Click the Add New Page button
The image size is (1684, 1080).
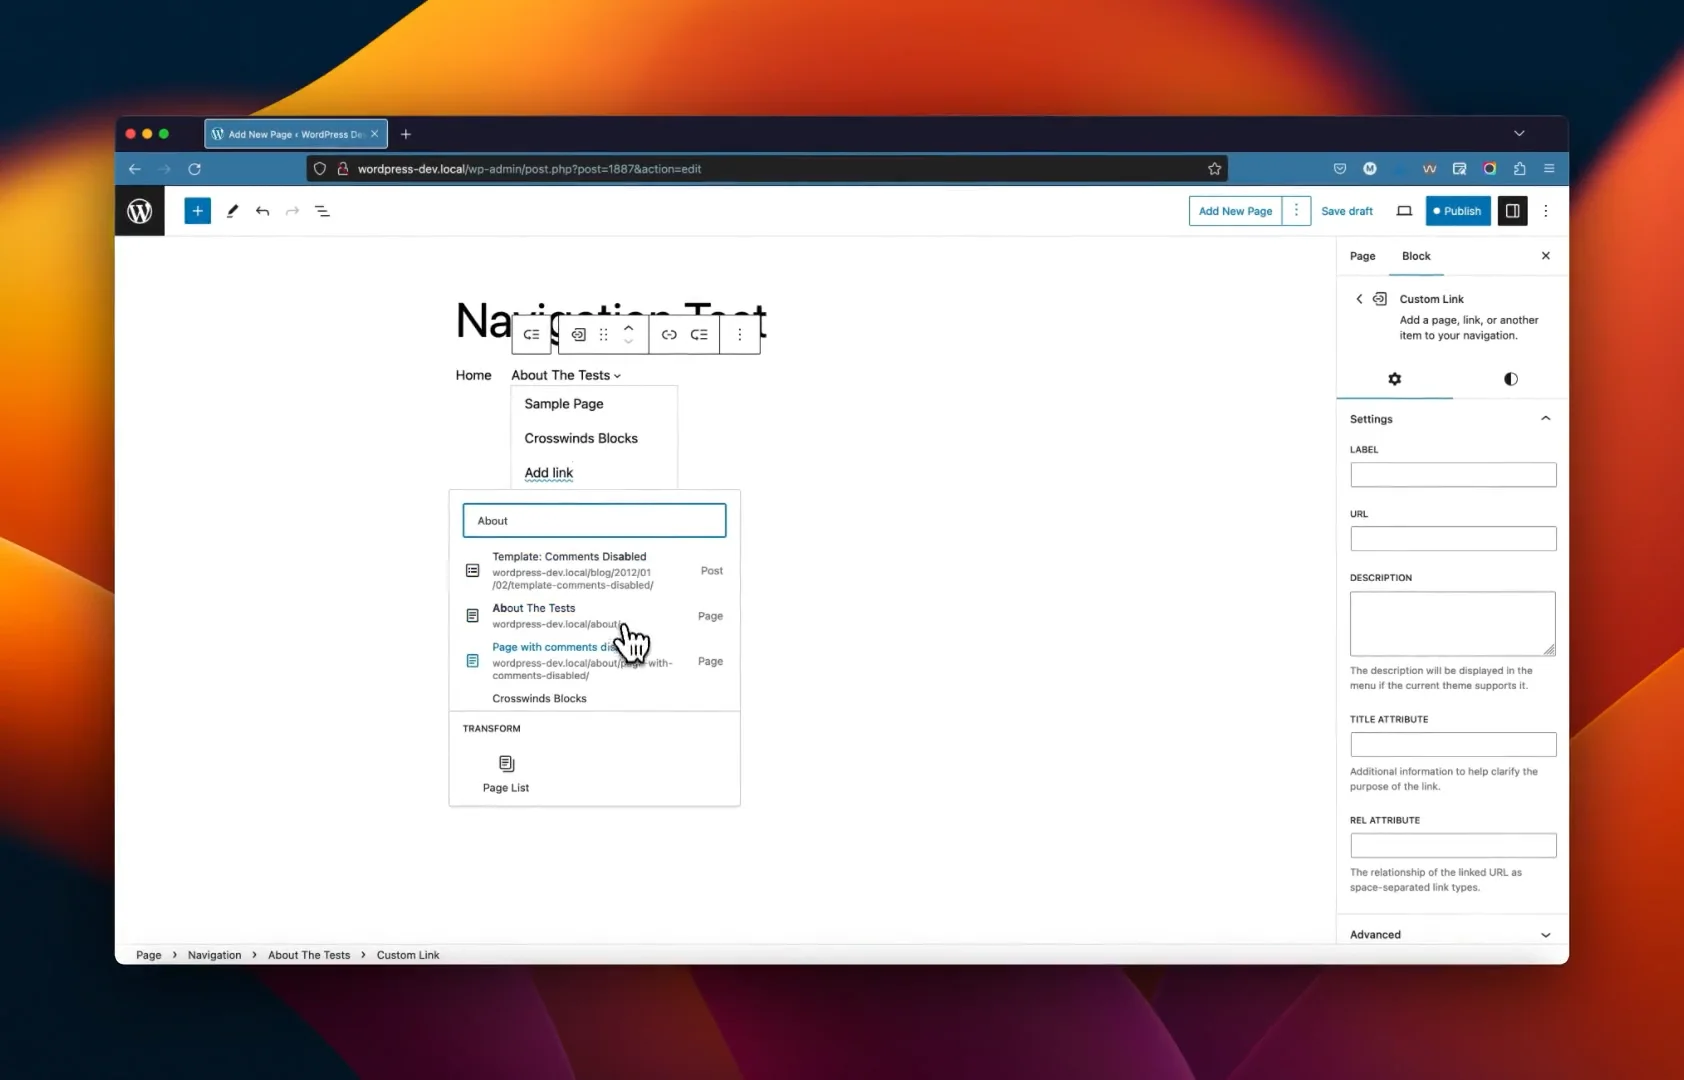1235,211
